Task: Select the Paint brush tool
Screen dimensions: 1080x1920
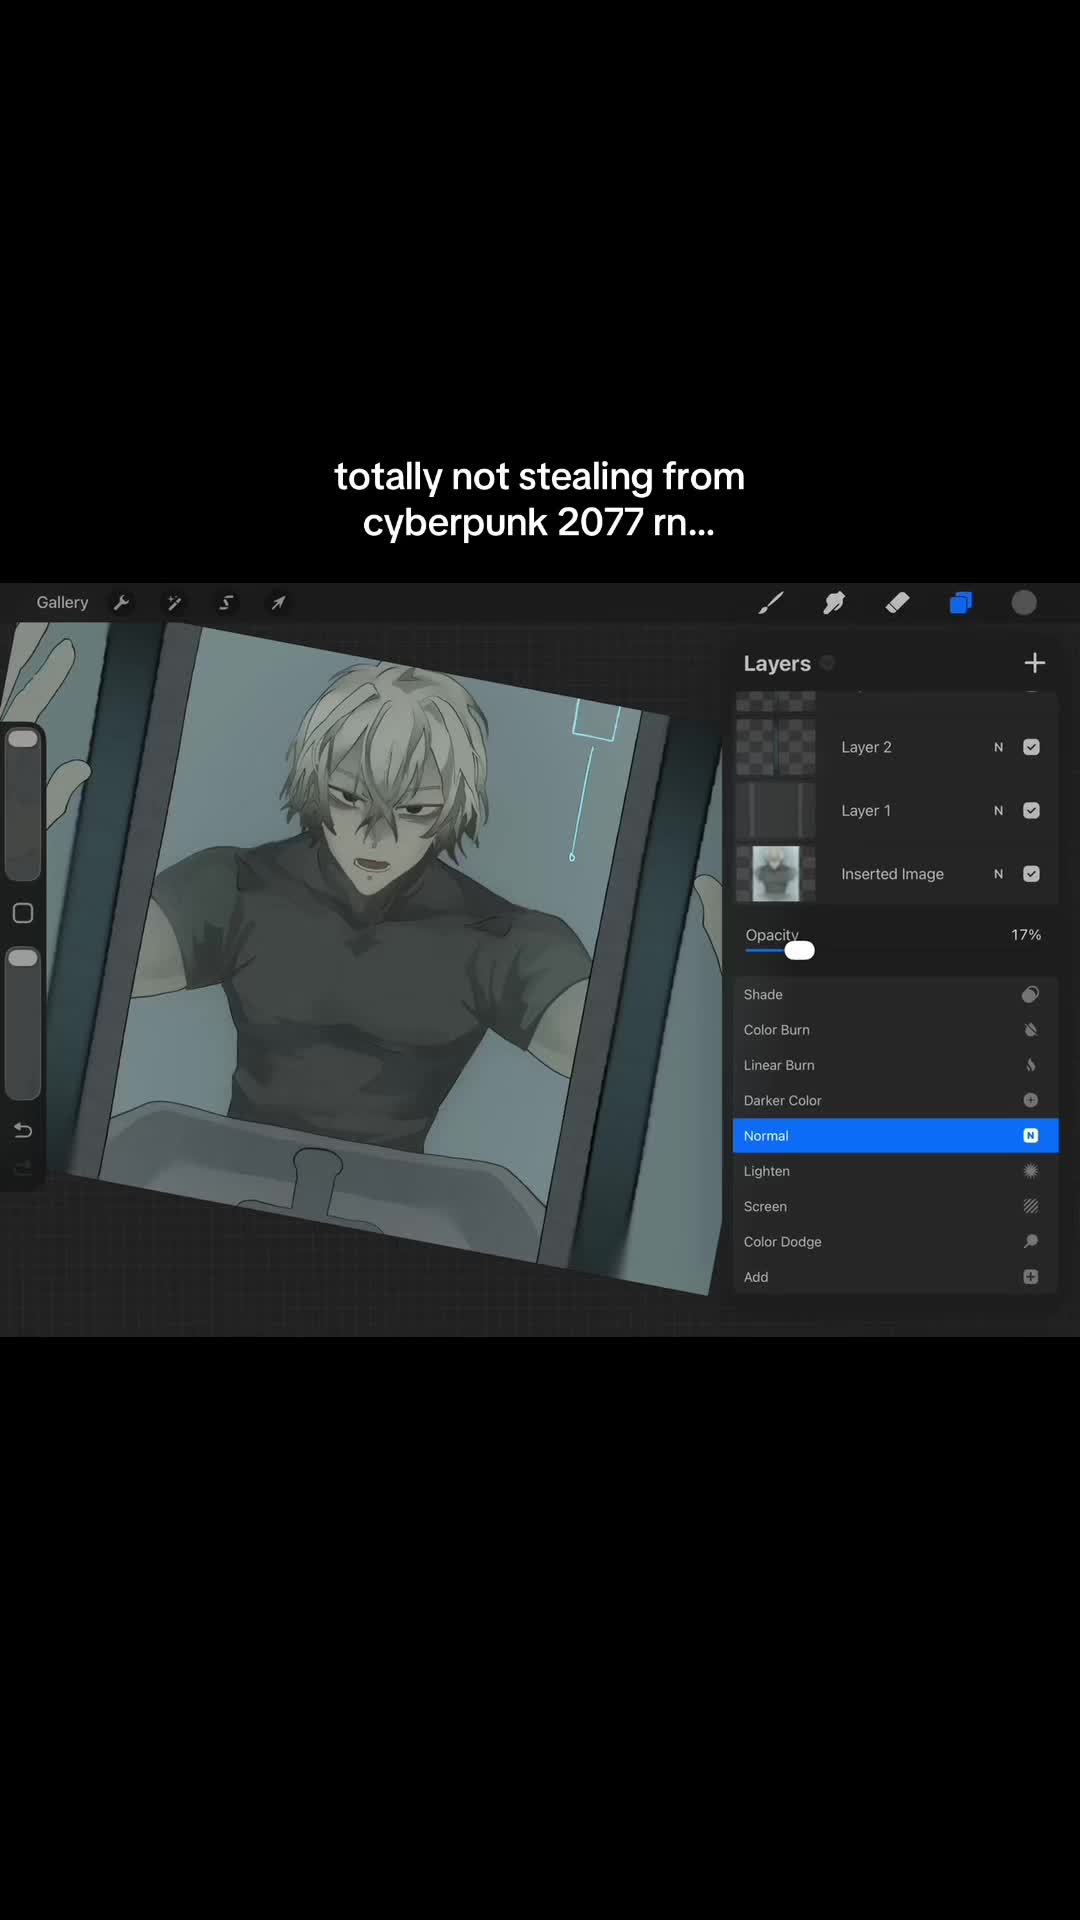Action: [770, 602]
